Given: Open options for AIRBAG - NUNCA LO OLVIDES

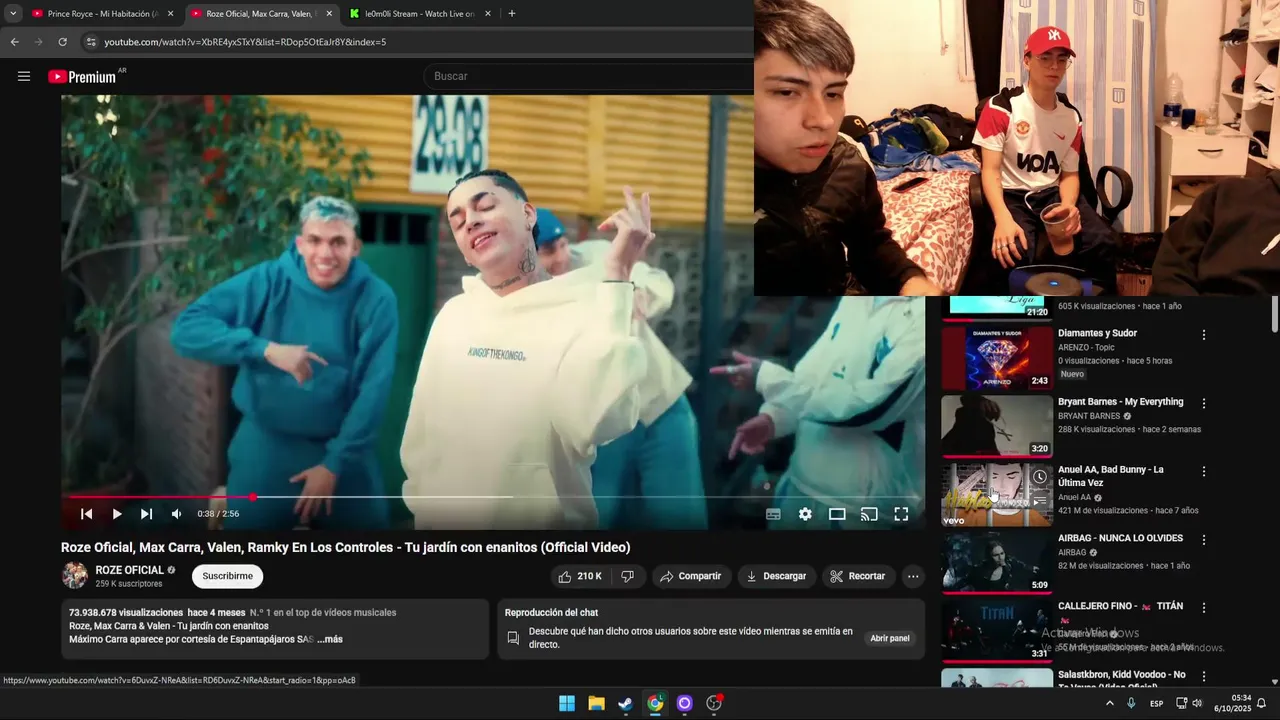Looking at the screenshot, I should point(1204,539).
